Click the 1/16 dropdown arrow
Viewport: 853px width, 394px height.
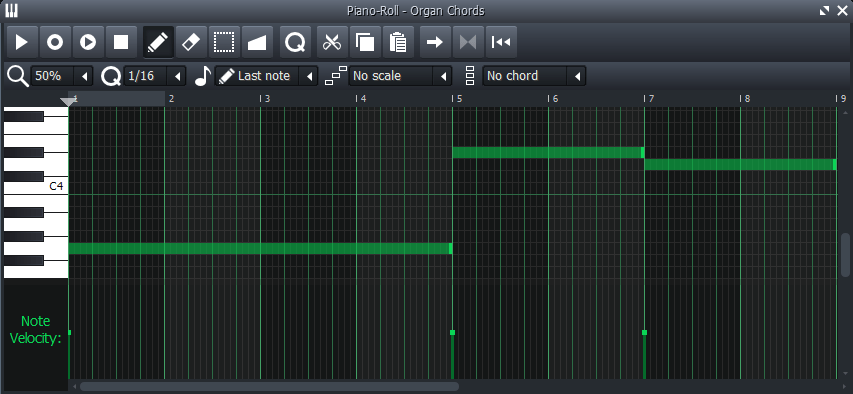point(177,76)
